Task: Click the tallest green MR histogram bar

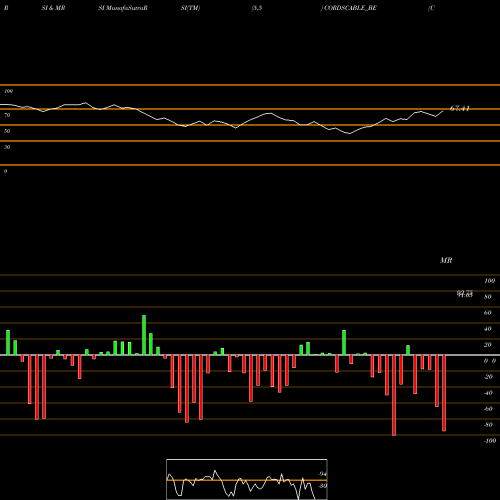Action: 144,335
